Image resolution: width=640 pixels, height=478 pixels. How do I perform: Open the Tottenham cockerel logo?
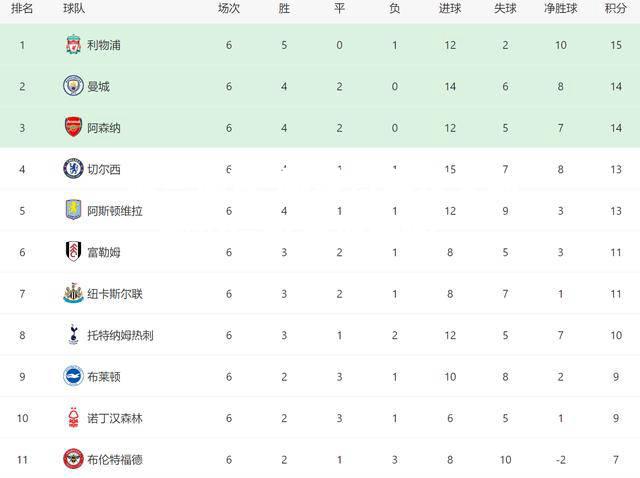point(73,335)
